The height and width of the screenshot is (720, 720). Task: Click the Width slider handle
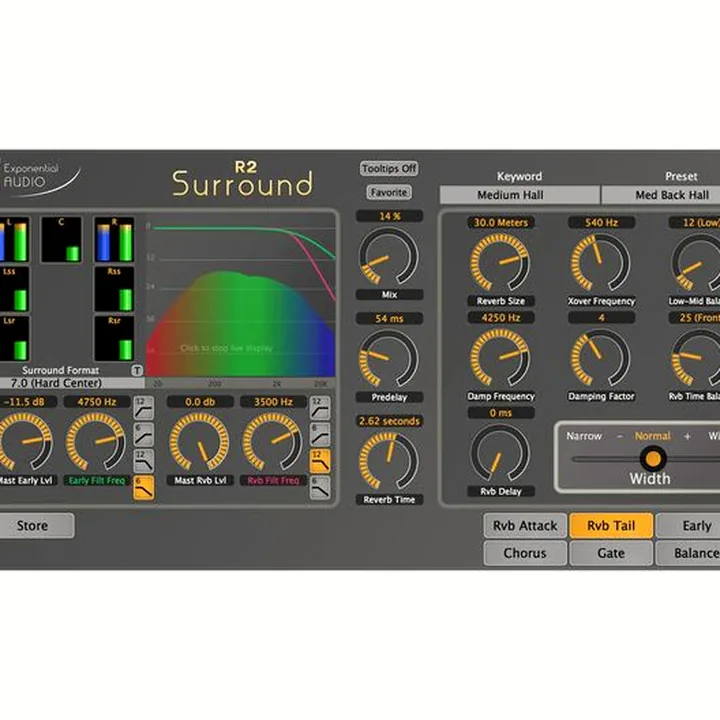point(653,458)
